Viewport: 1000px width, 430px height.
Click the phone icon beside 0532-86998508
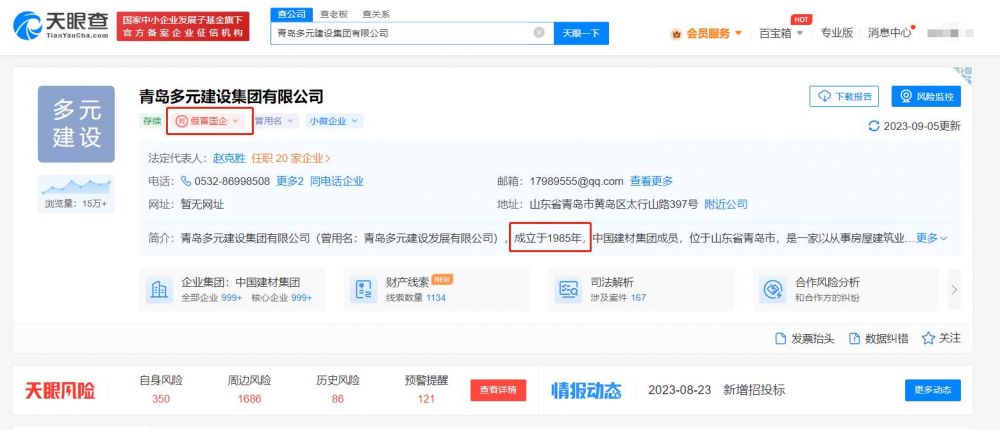pyautogui.click(x=186, y=181)
